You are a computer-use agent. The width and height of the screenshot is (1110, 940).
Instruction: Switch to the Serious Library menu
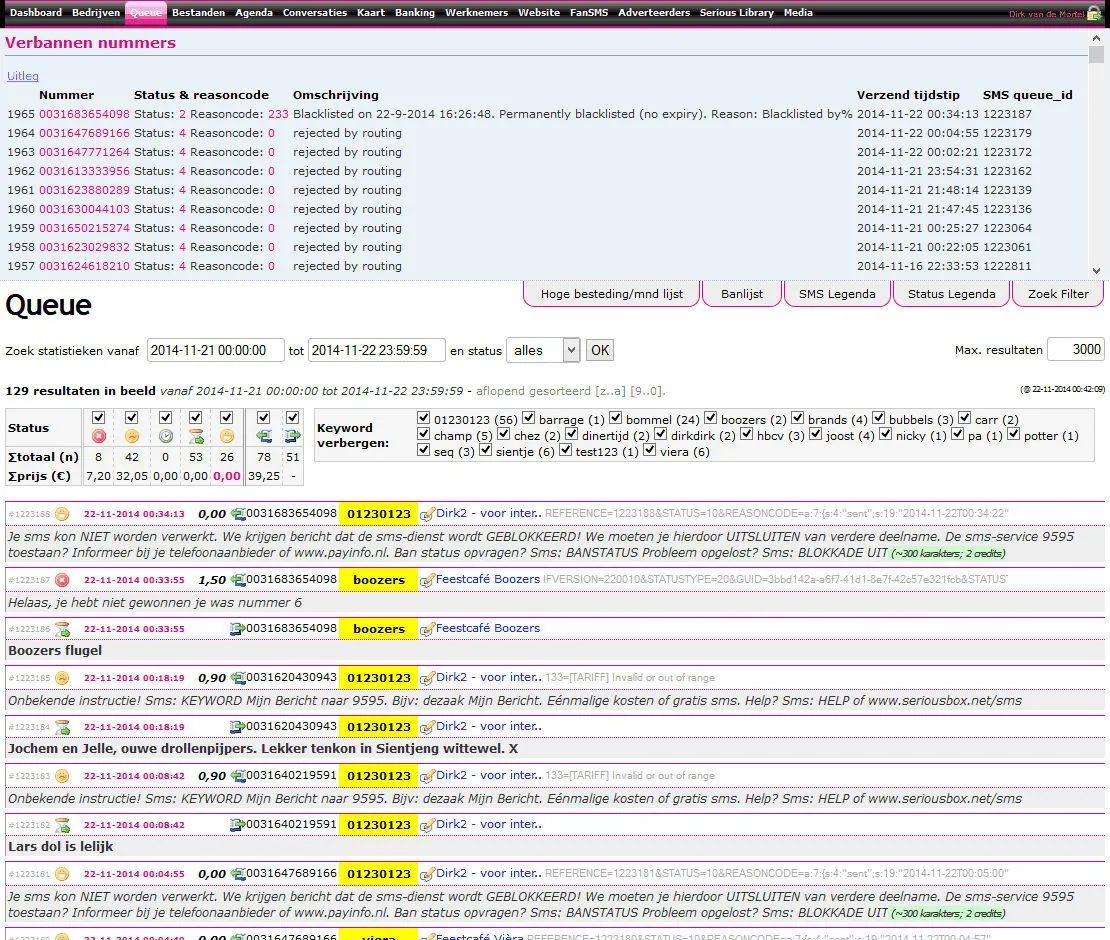[736, 13]
